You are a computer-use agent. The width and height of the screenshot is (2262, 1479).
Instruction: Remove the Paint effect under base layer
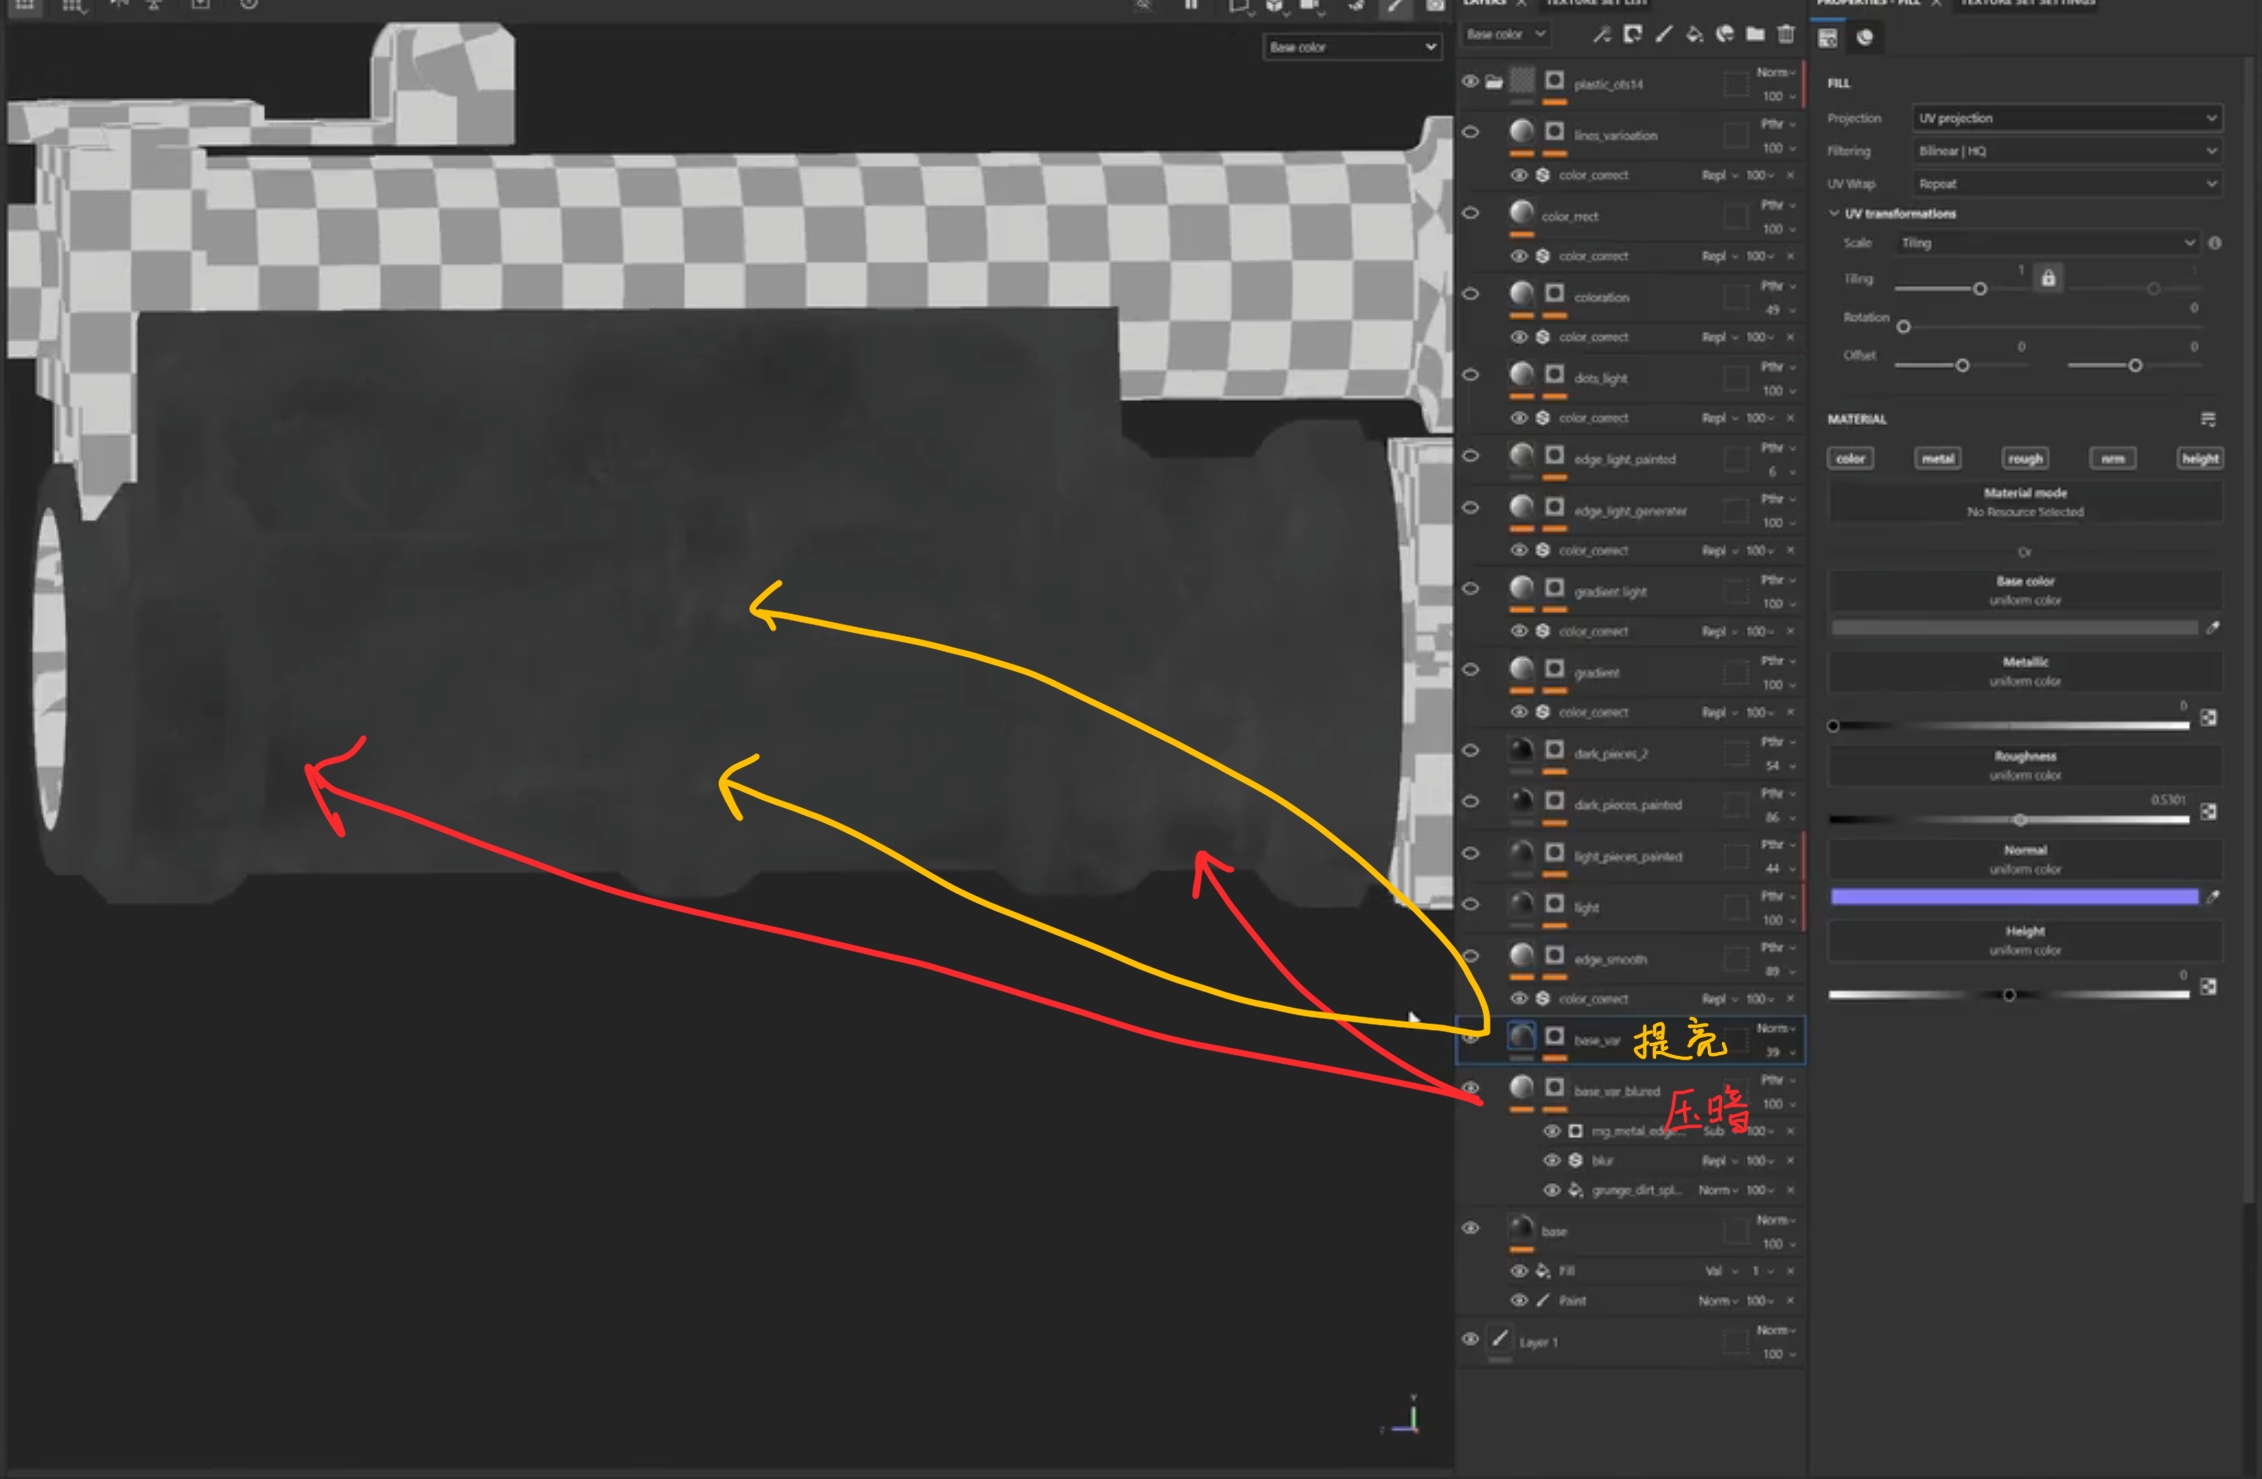coord(1790,1300)
